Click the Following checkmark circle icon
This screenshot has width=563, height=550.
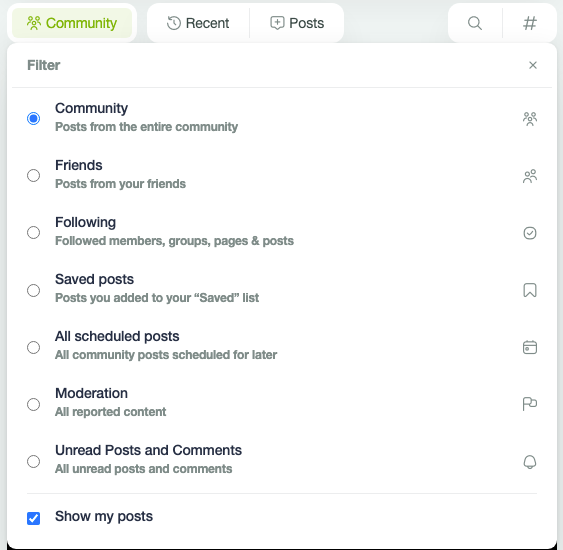530,233
